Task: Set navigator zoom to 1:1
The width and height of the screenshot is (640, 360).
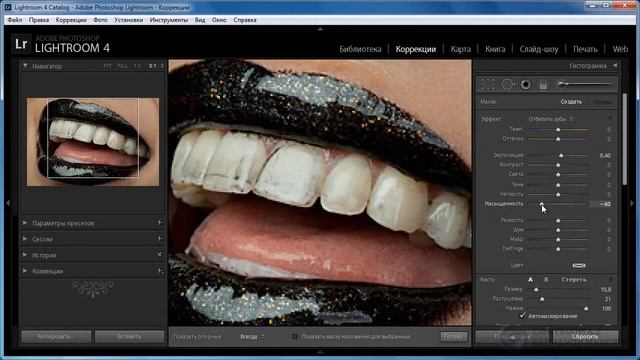Action: [138, 66]
